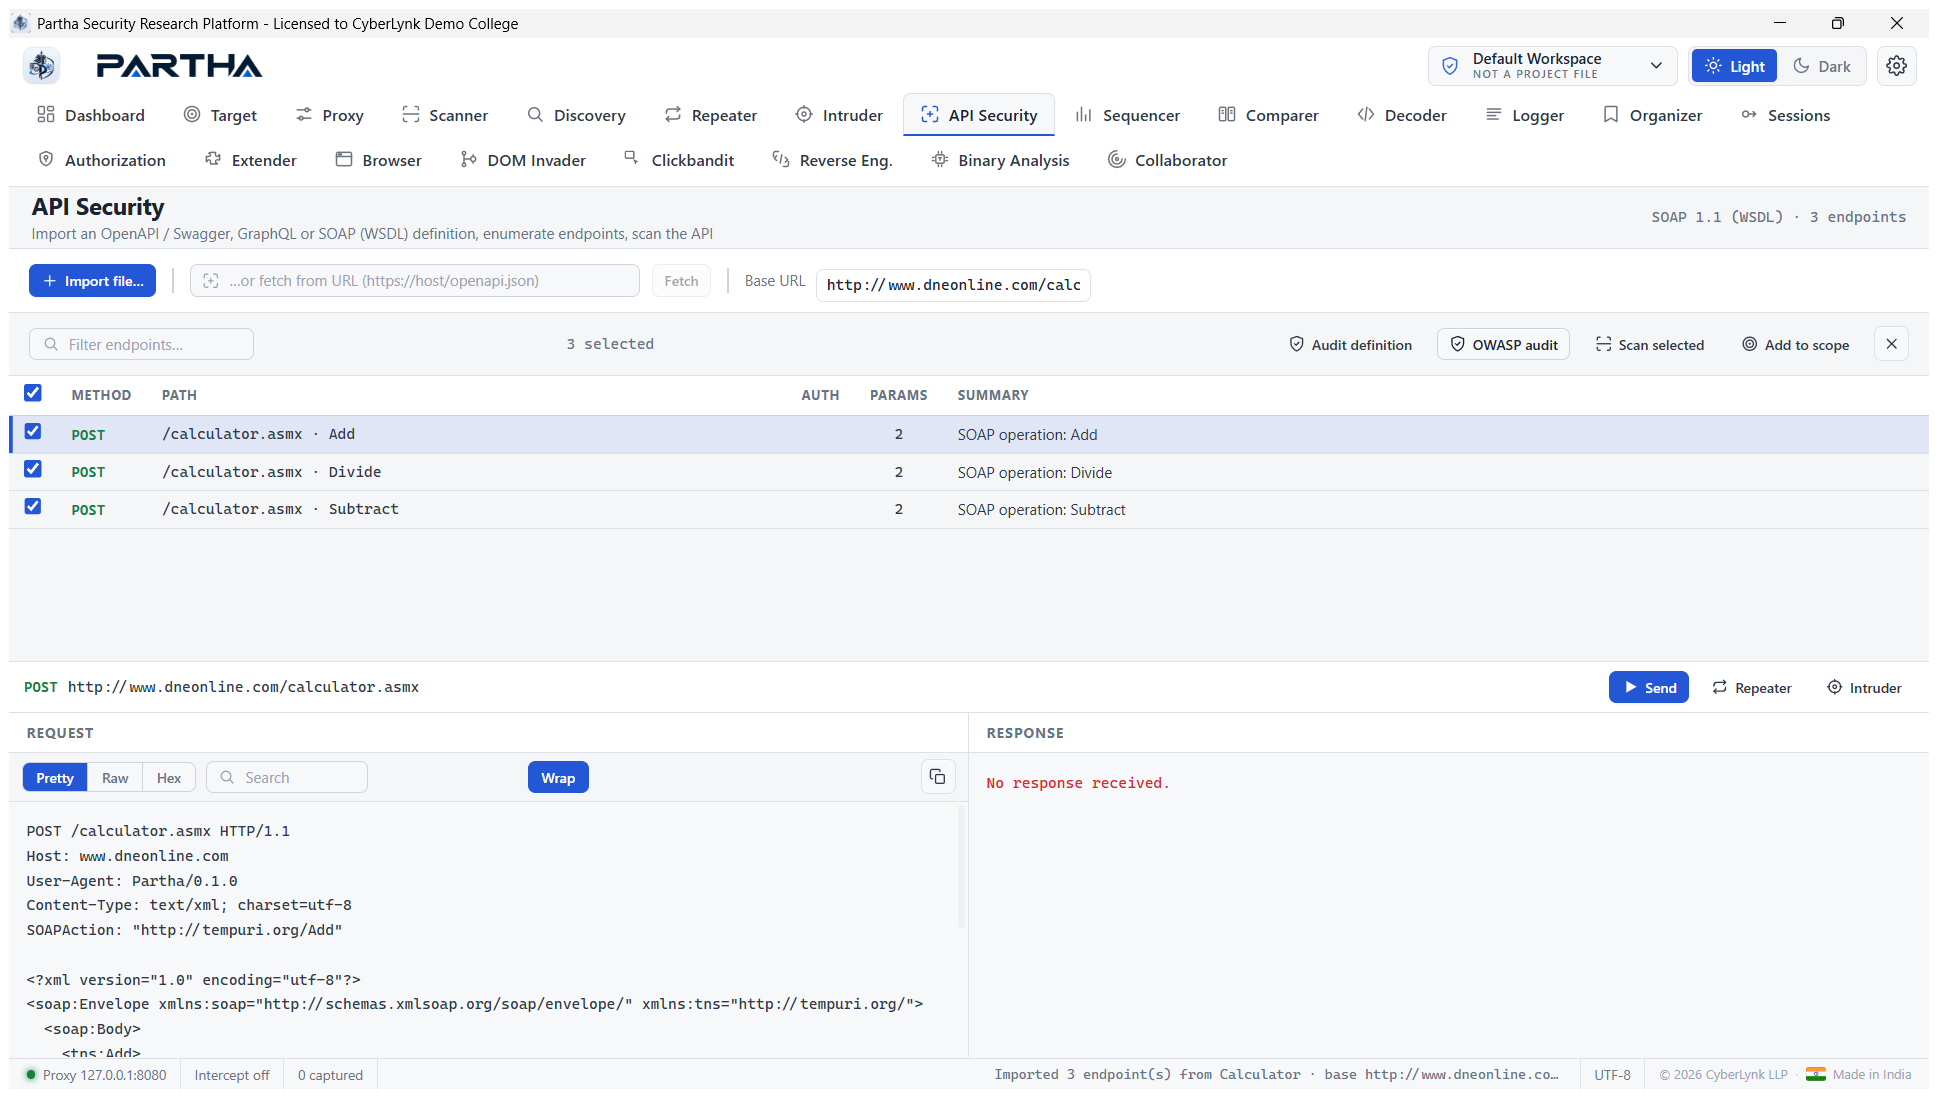The width and height of the screenshot is (1938, 1098).
Task: Open the DOM Invader module
Action: point(523,160)
